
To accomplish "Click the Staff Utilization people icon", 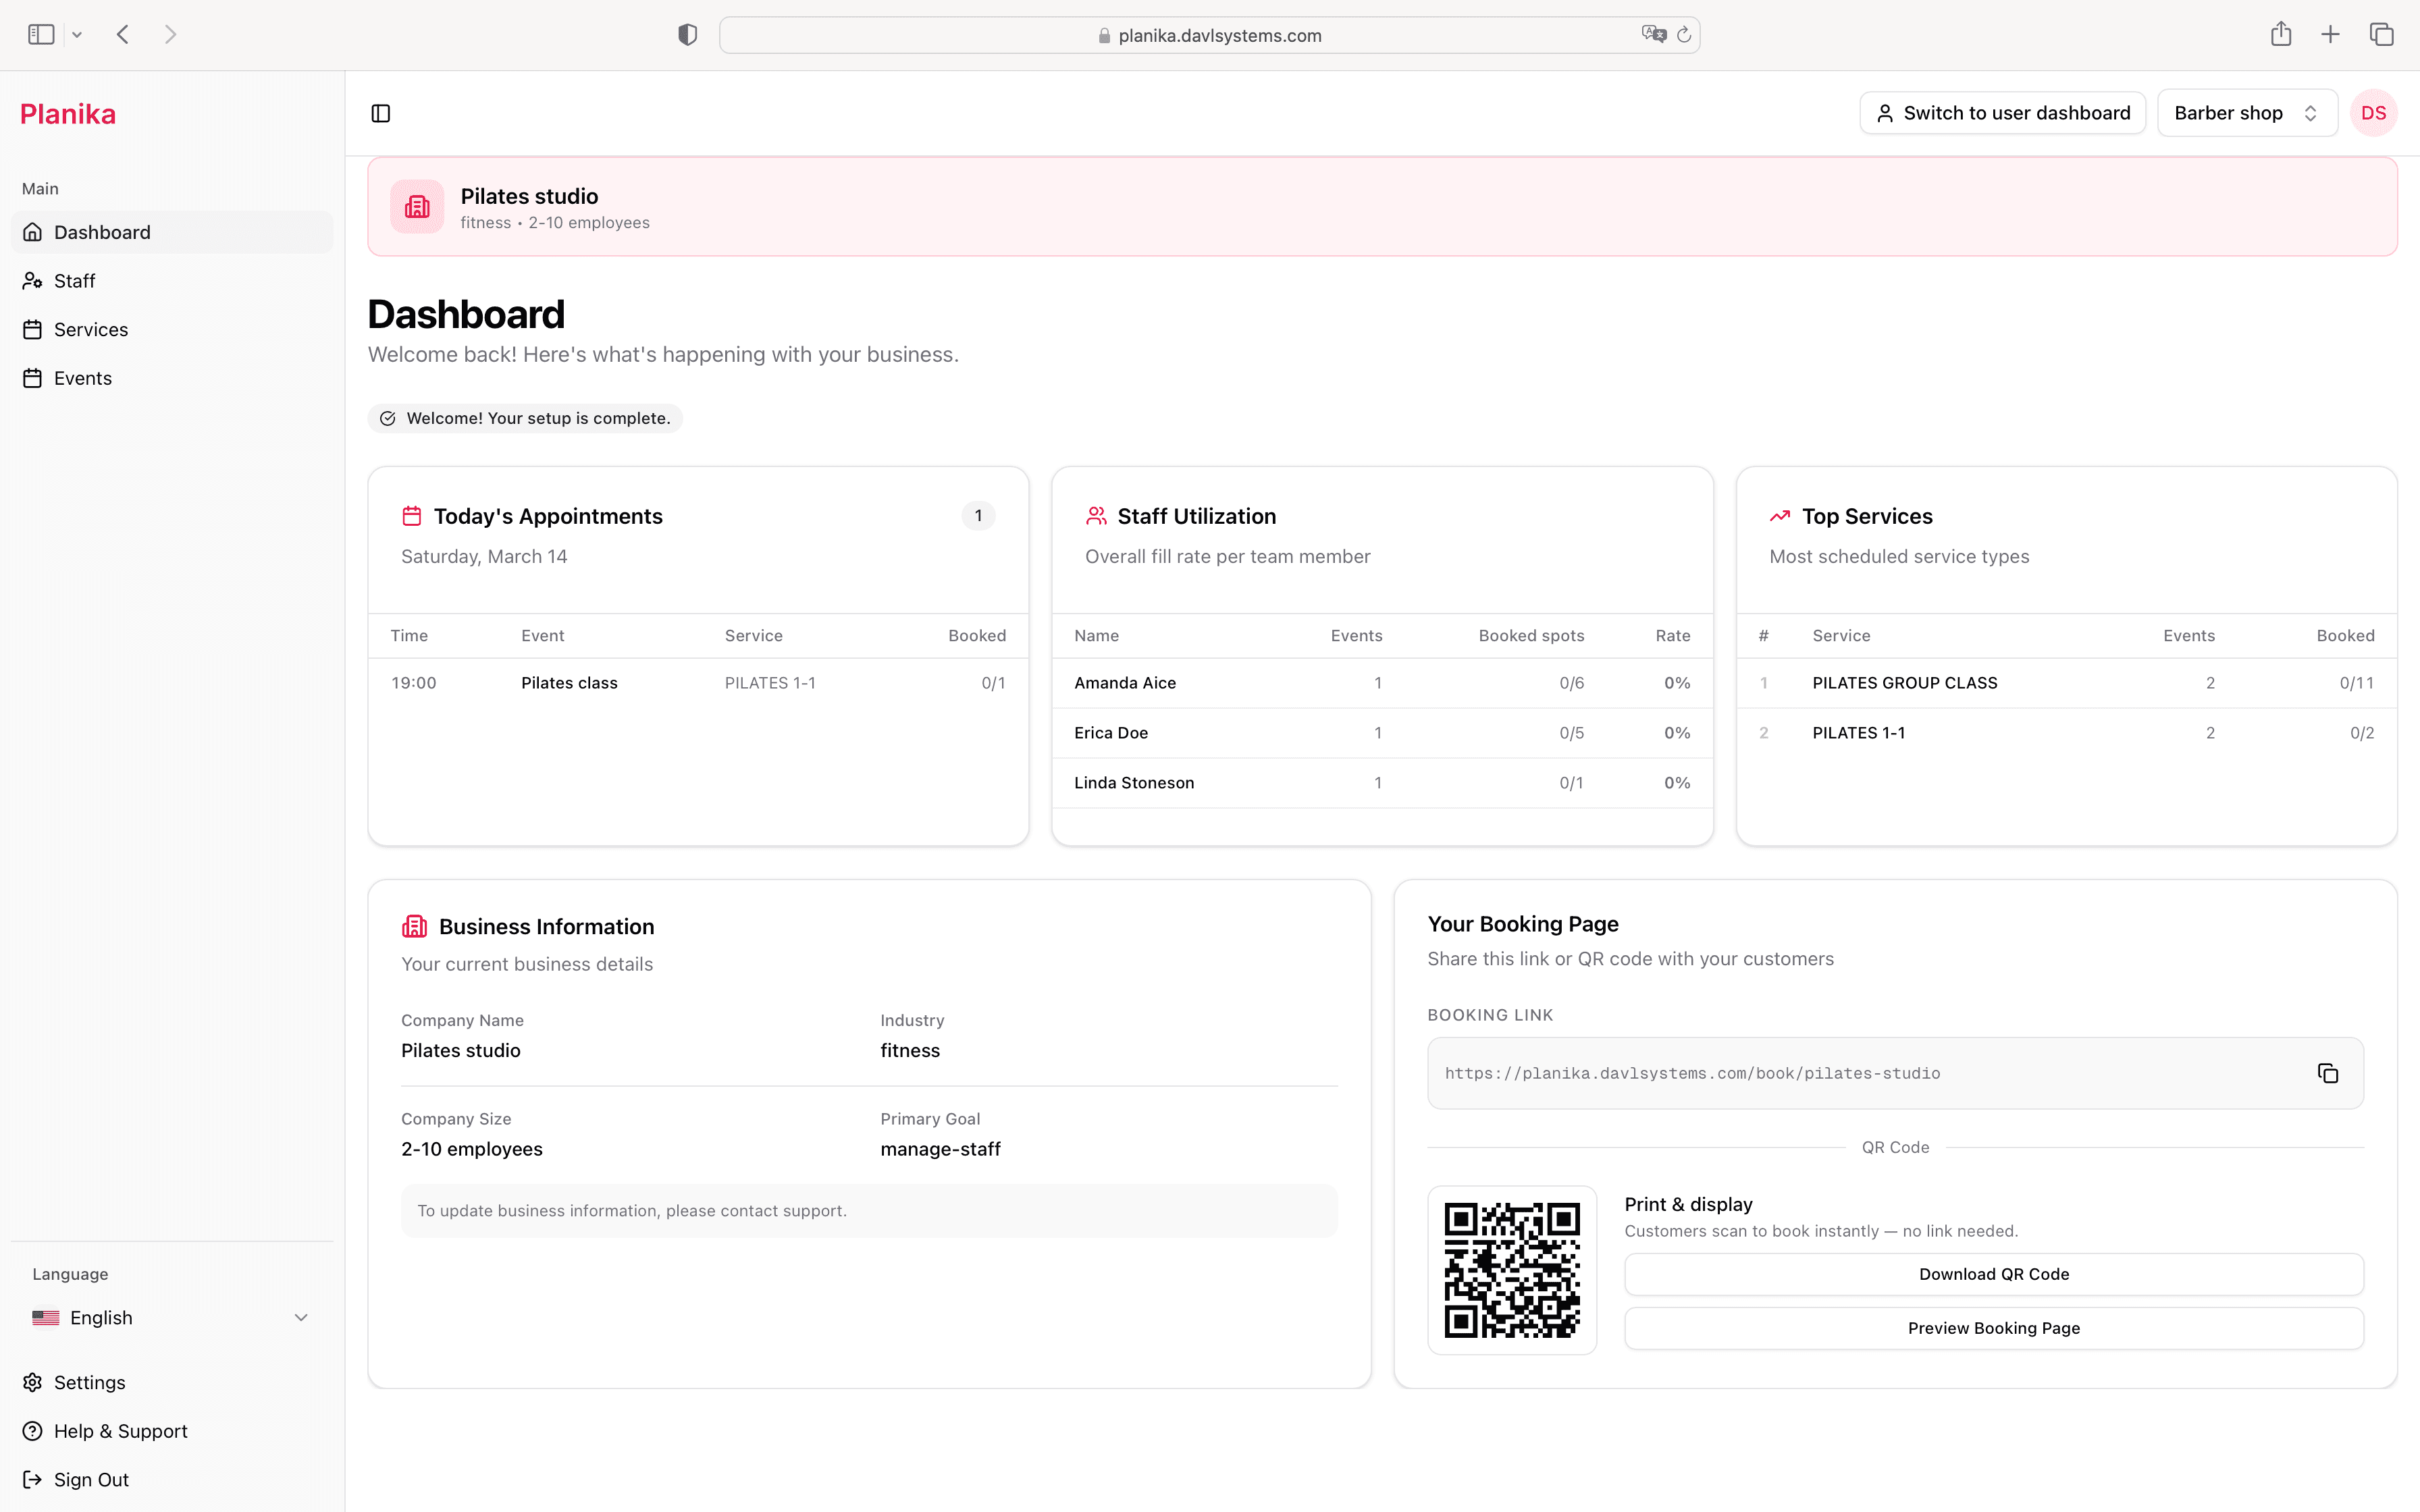I will (1096, 516).
